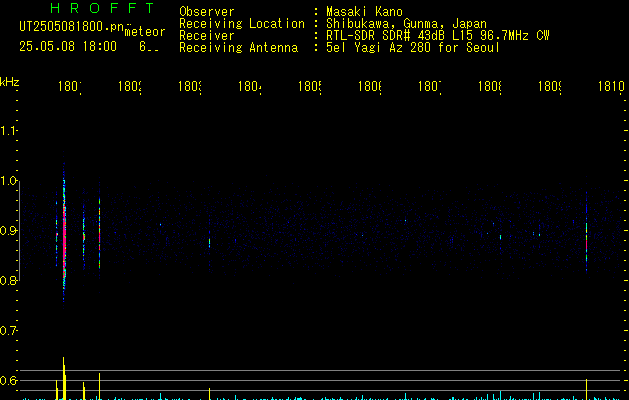Click the Receiving Antenna label
The image size is (629, 400).
click(x=238, y=48)
